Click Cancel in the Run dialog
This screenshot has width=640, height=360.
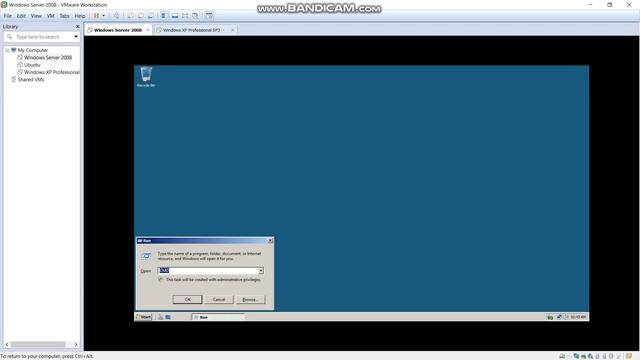219,300
